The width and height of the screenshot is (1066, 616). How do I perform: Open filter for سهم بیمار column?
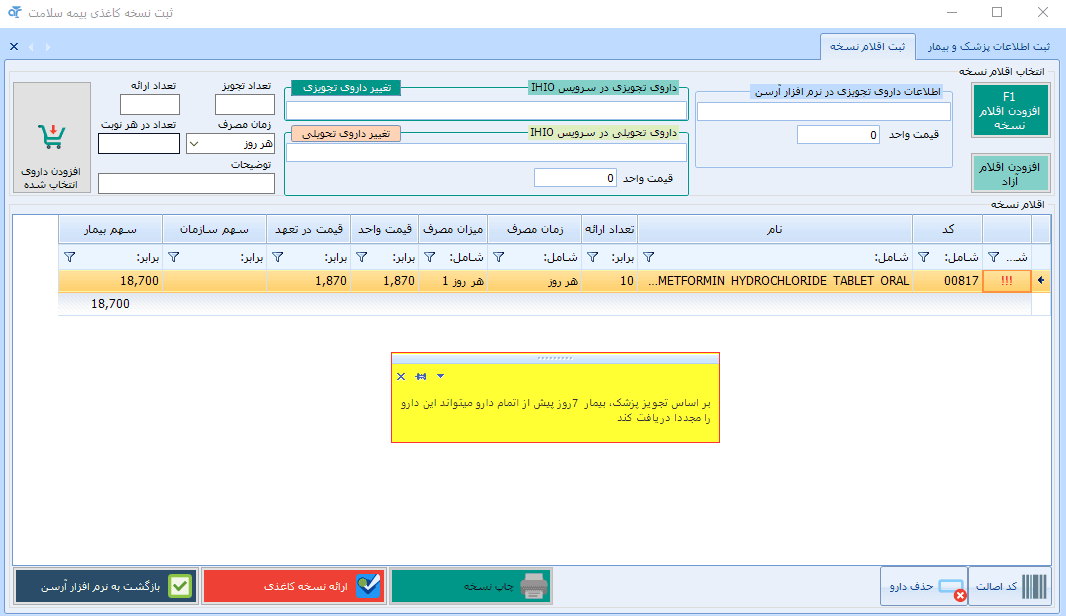click(69, 257)
